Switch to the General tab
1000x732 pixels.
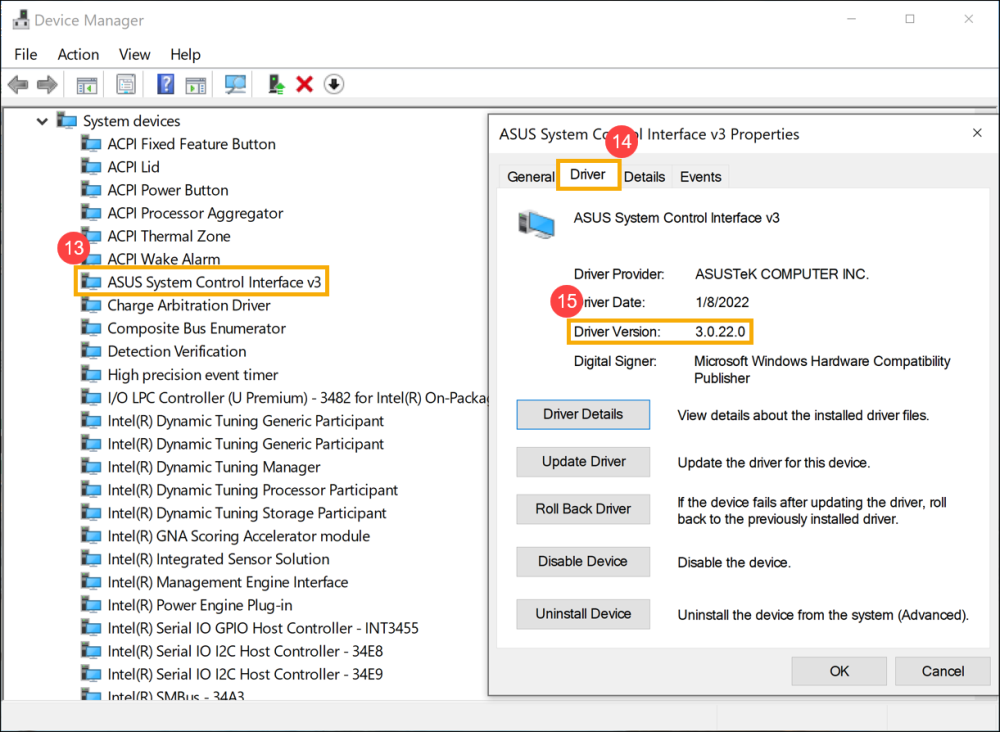point(531,177)
